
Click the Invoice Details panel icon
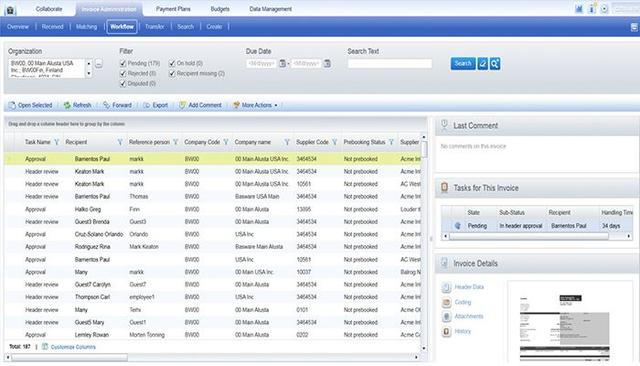[x=444, y=263]
